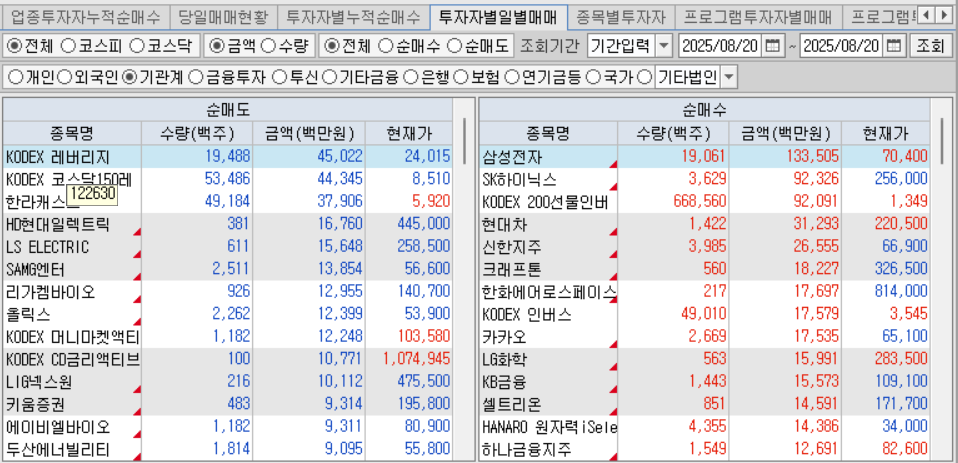The image size is (958, 463).
Task: Select 셀트리온 row
Action: 705,405
